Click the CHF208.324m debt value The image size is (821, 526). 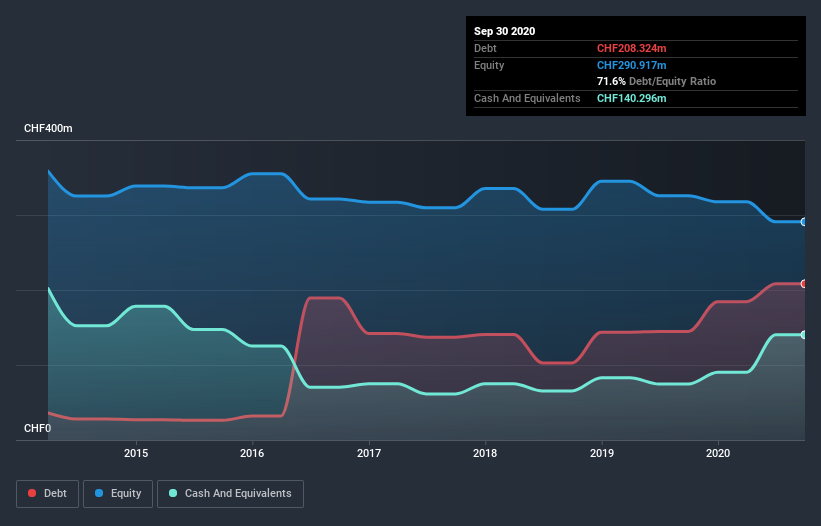pyautogui.click(x=631, y=48)
